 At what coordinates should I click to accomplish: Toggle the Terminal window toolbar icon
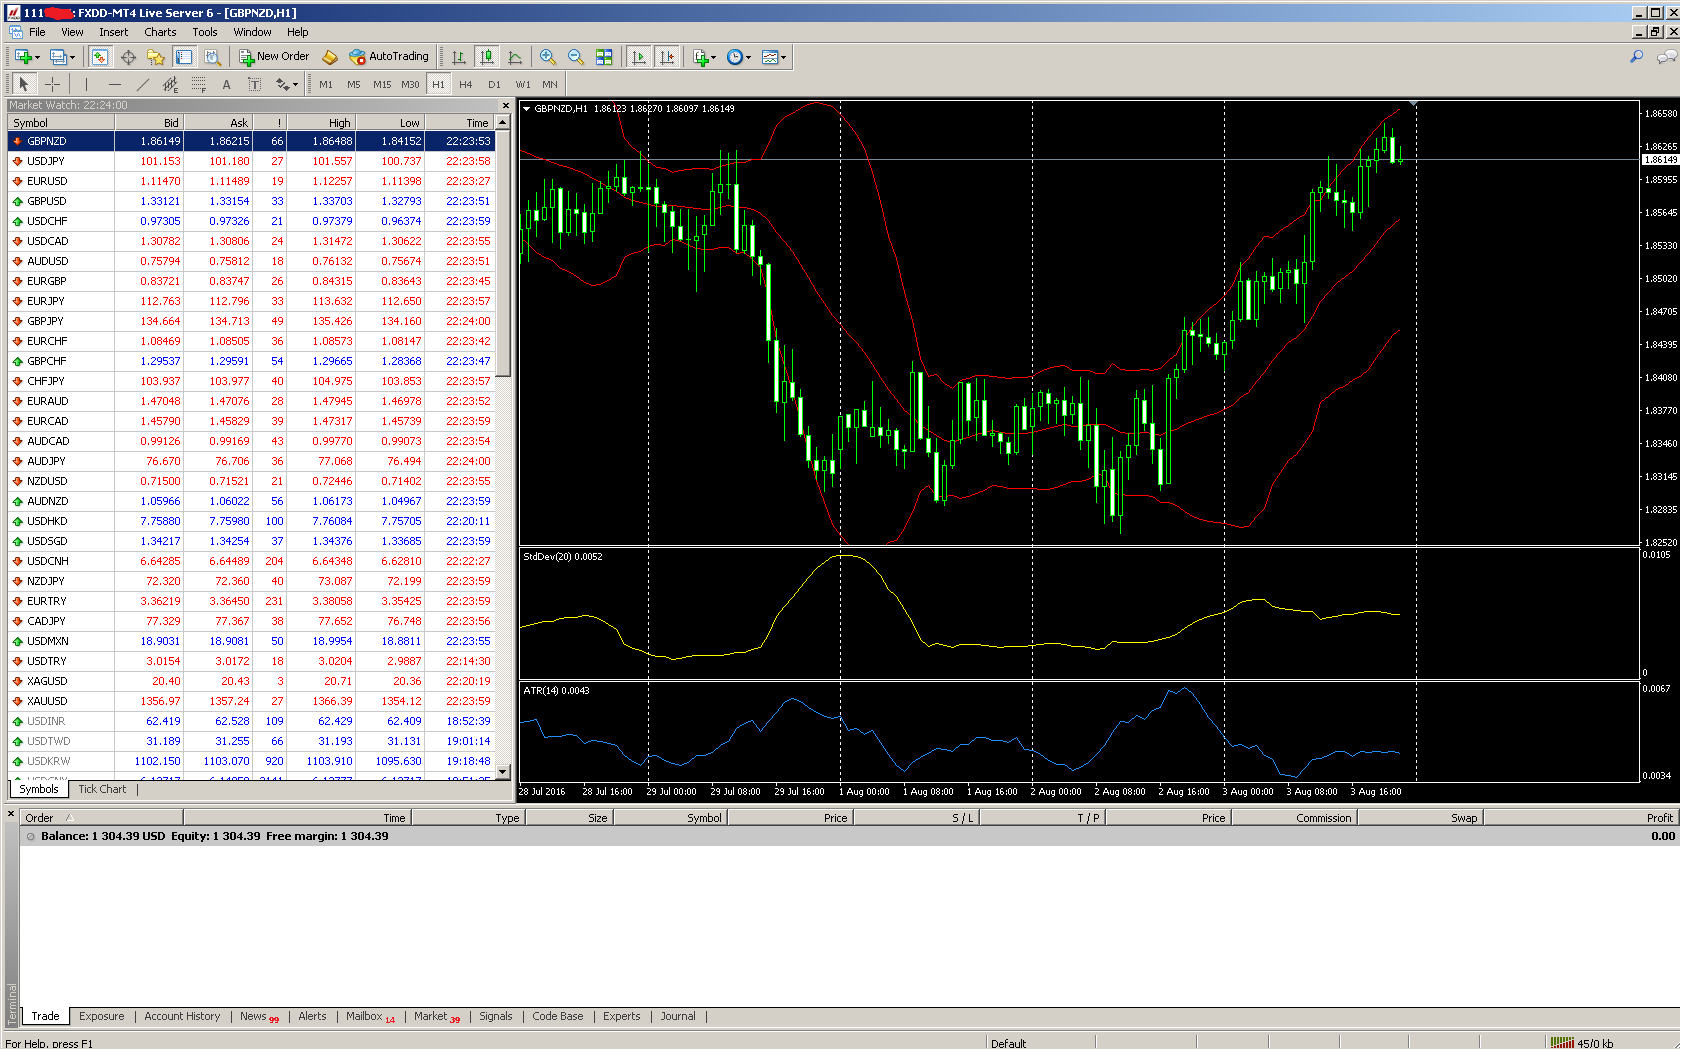pyautogui.click(x=183, y=57)
